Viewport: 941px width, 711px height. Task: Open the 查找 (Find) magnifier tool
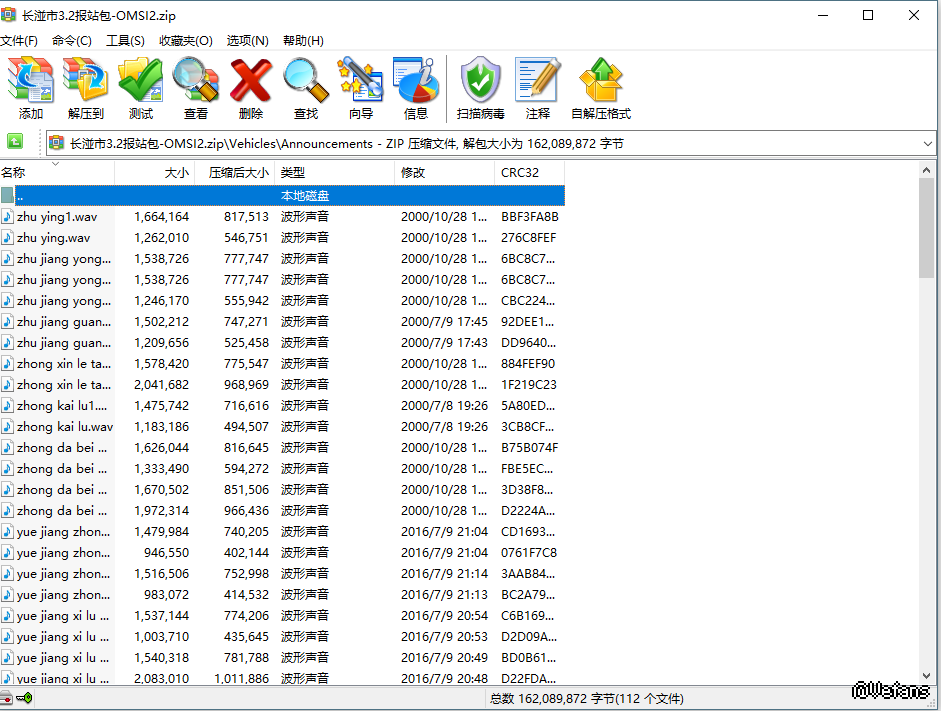pos(305,88)
